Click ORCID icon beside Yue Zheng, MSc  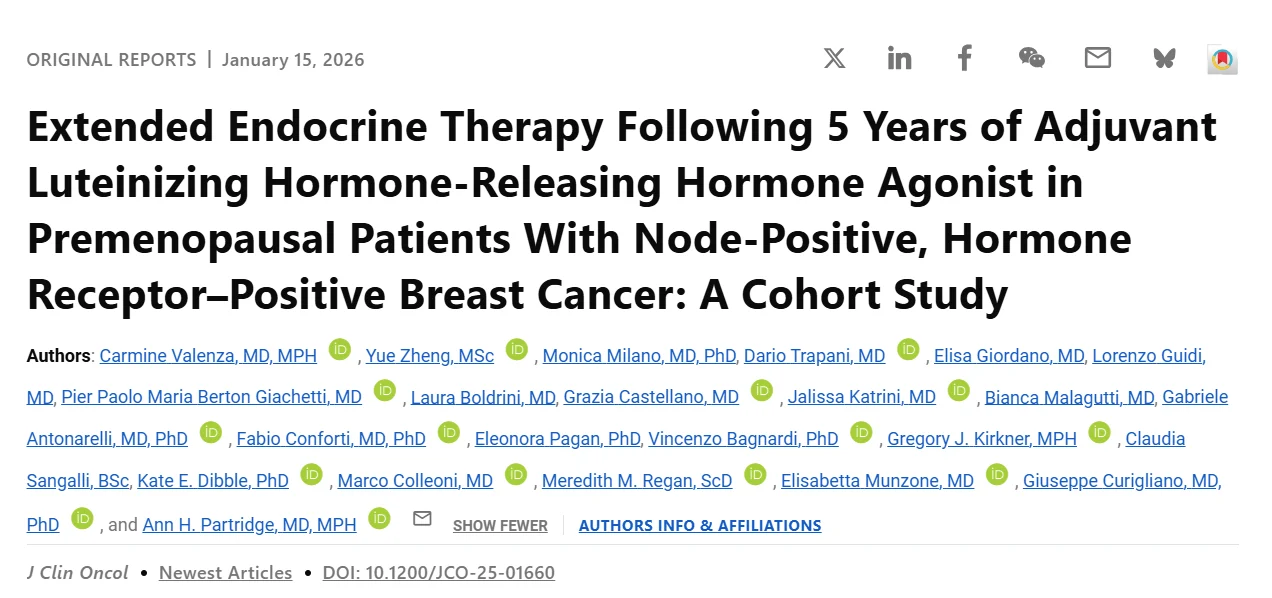(x=517, y=350)
